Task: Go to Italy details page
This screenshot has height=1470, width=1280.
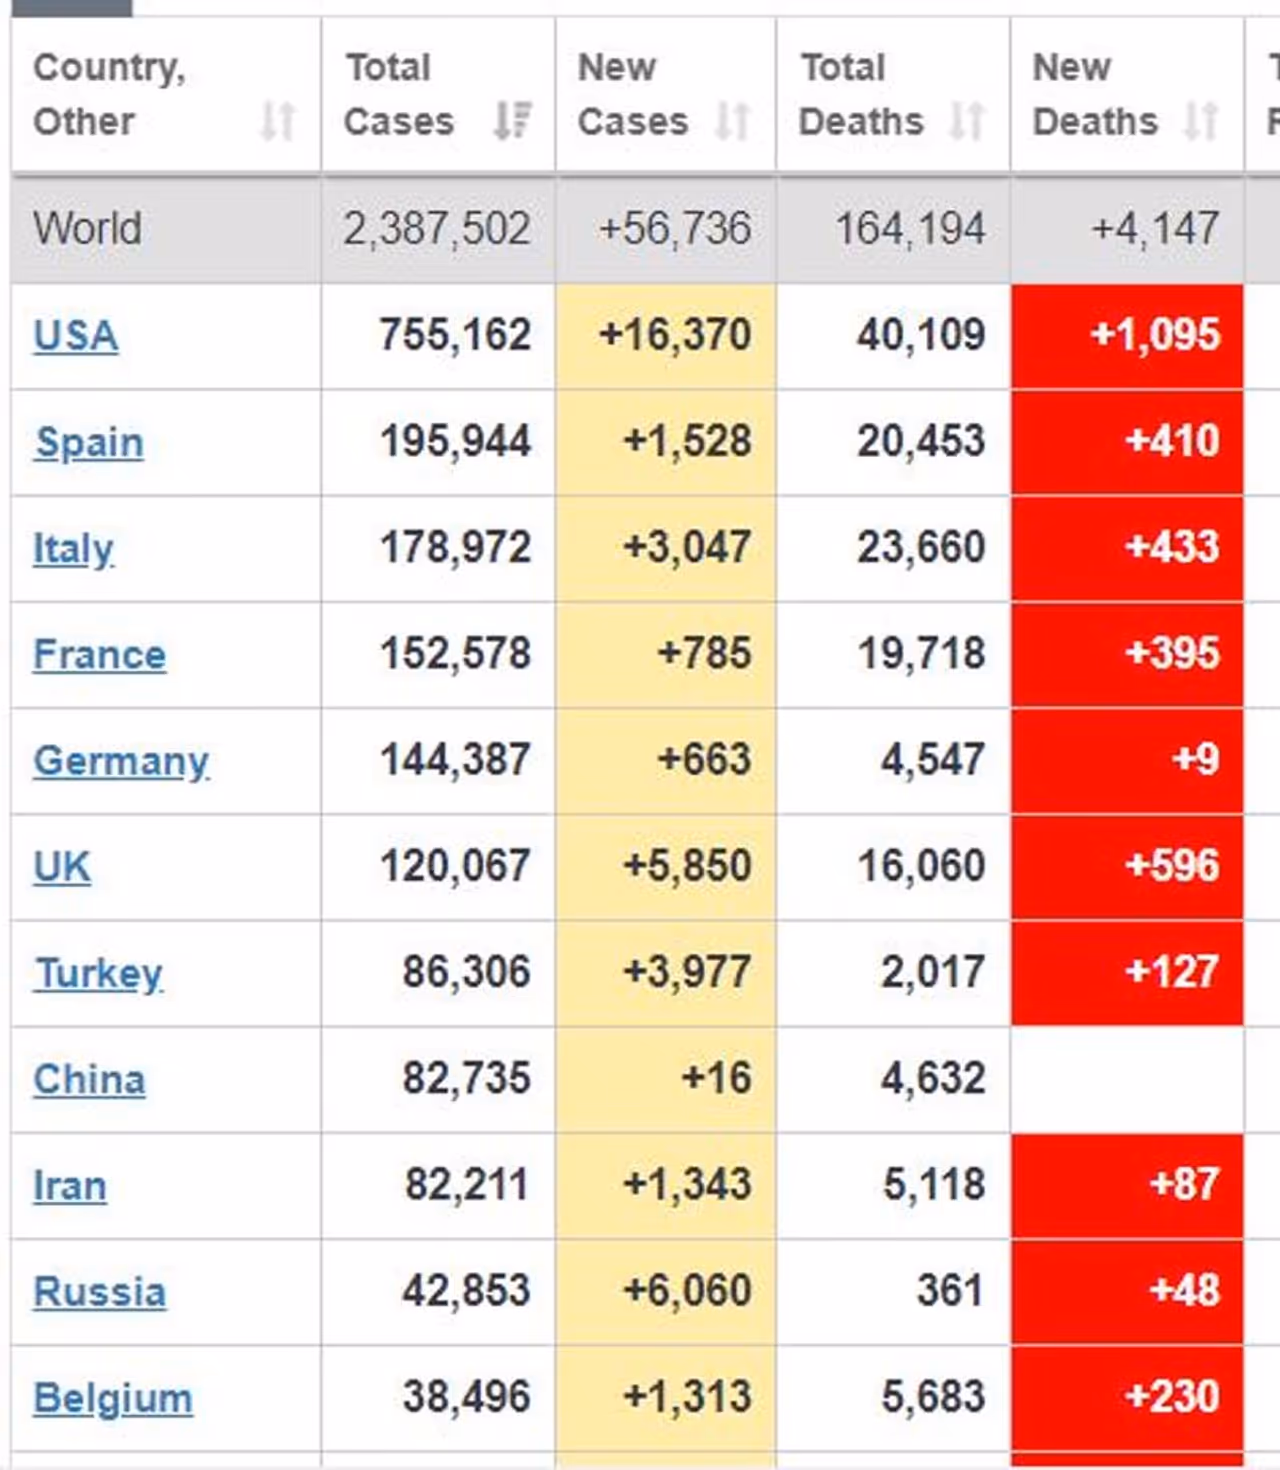Action: click(x=73, y=548)
